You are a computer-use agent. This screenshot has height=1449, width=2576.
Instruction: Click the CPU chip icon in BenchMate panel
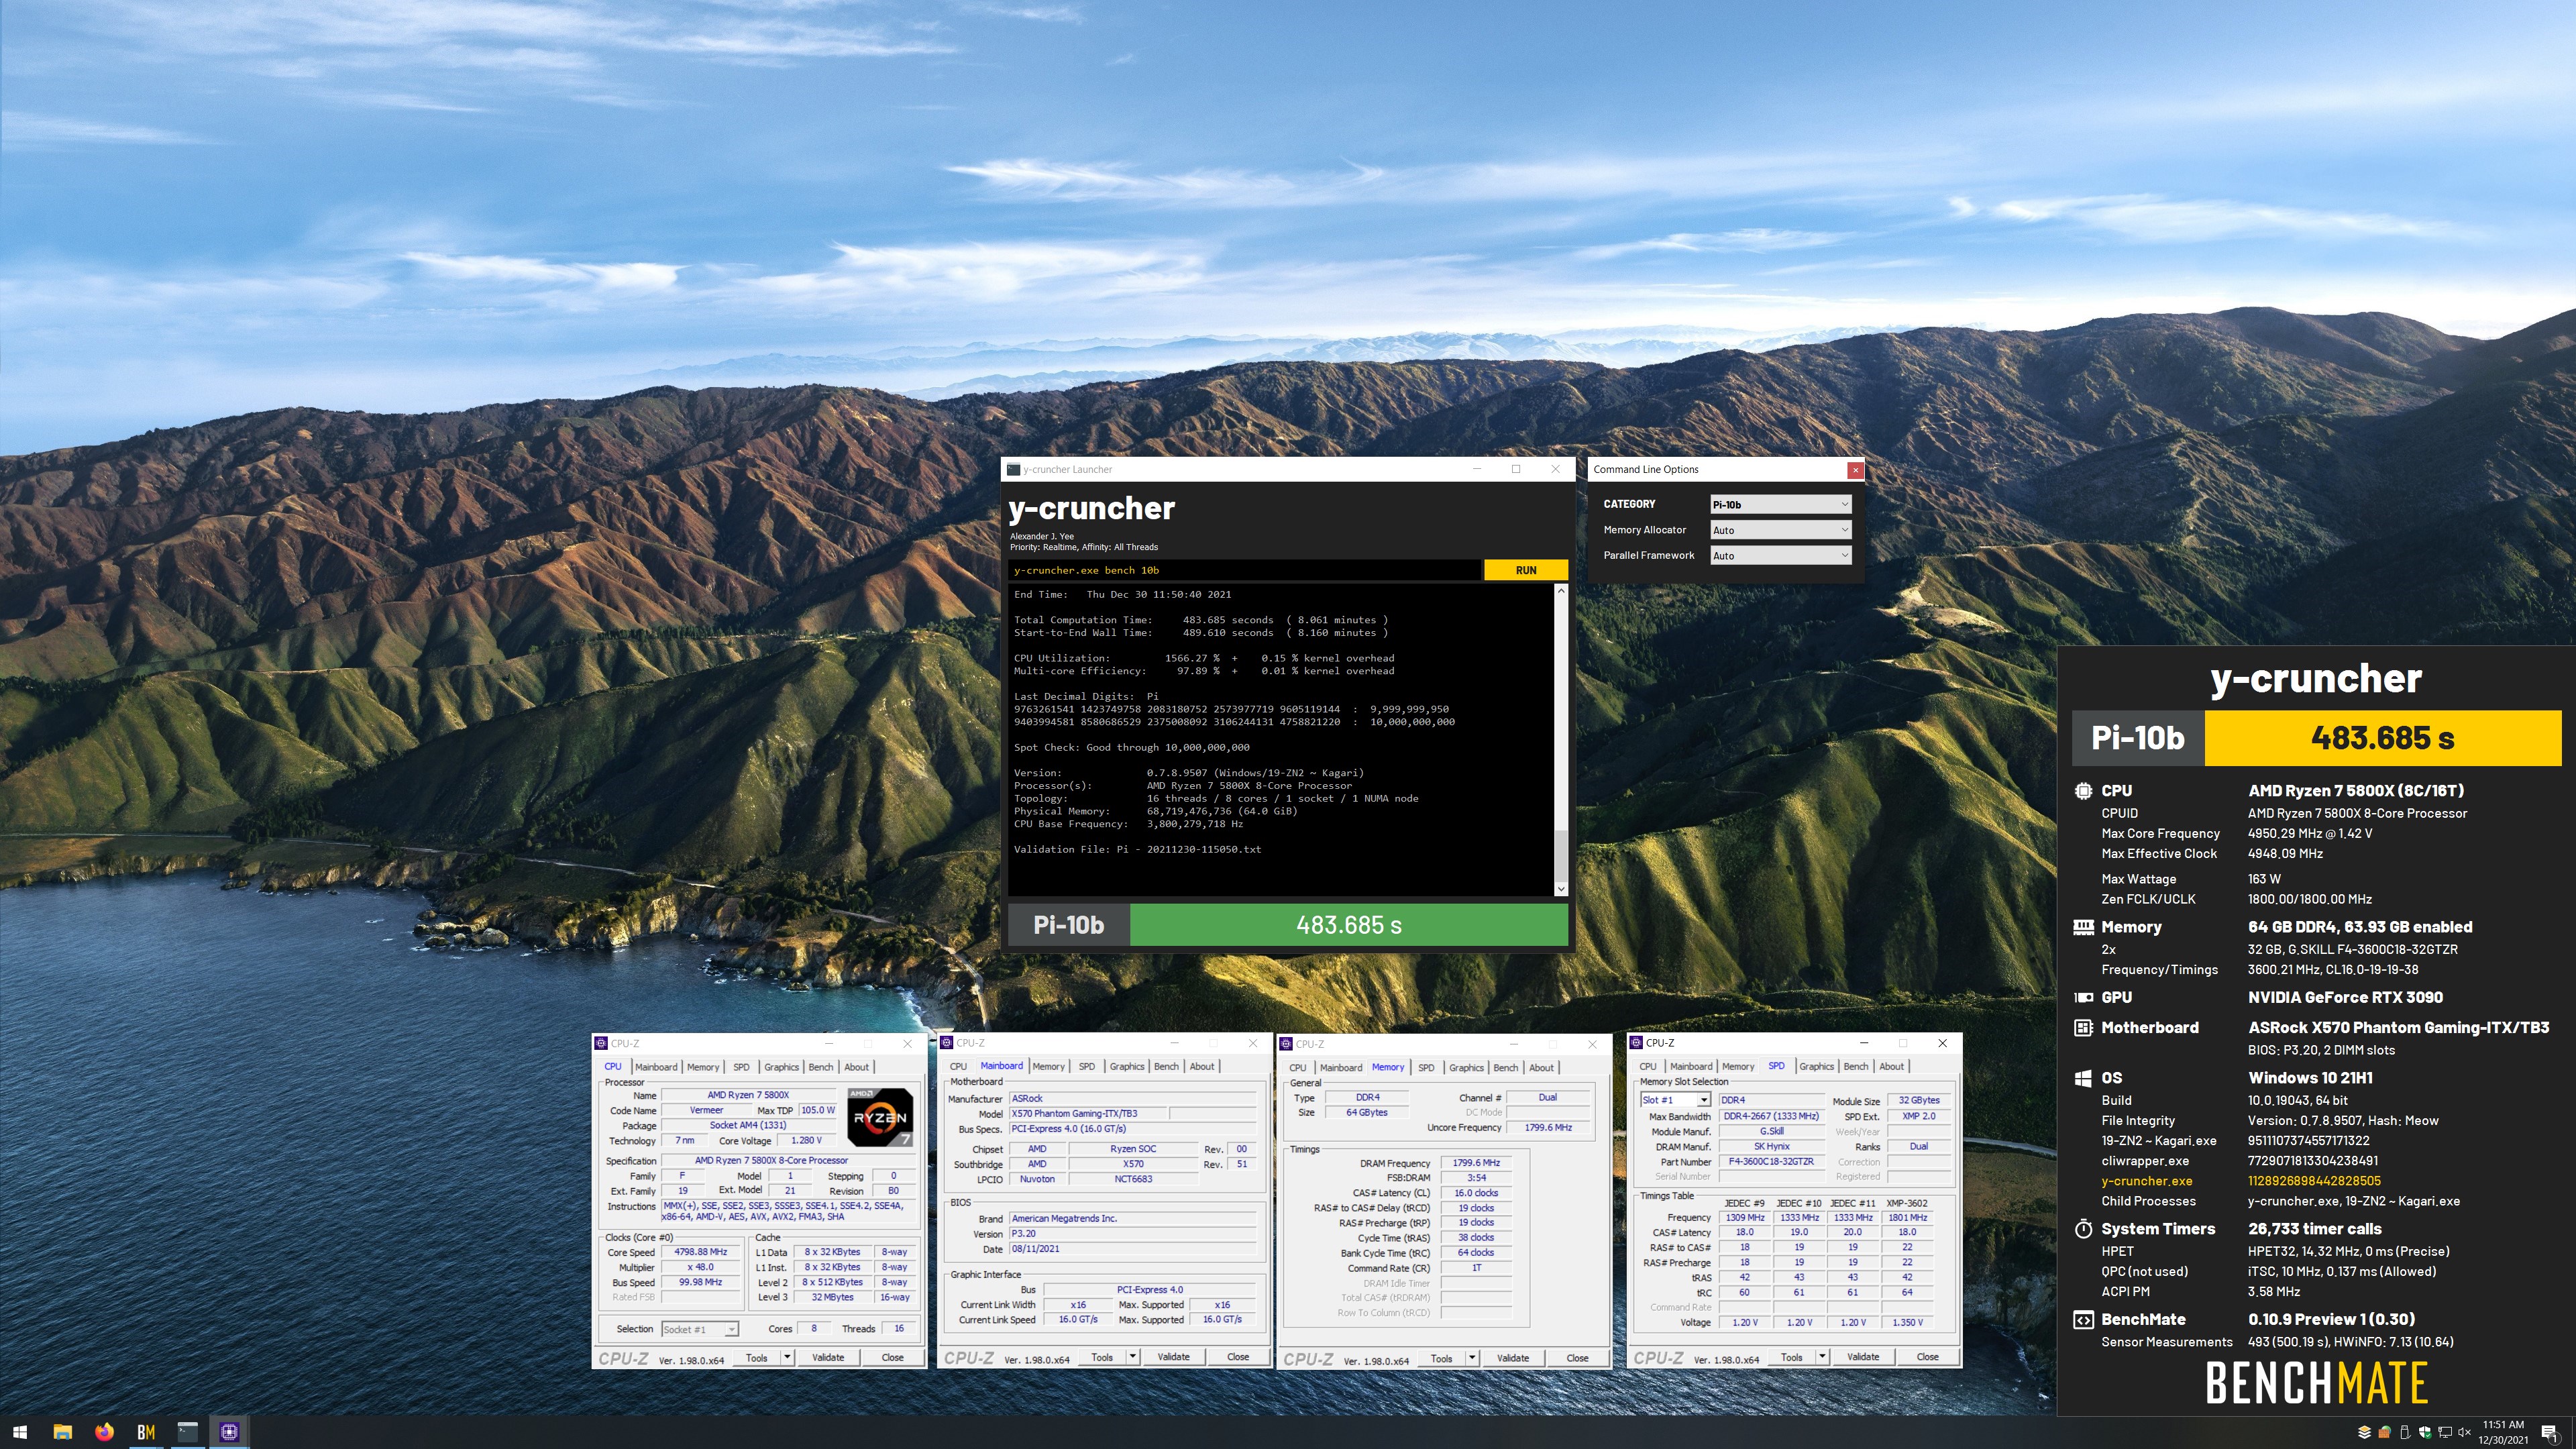[x=2083, y=790]
